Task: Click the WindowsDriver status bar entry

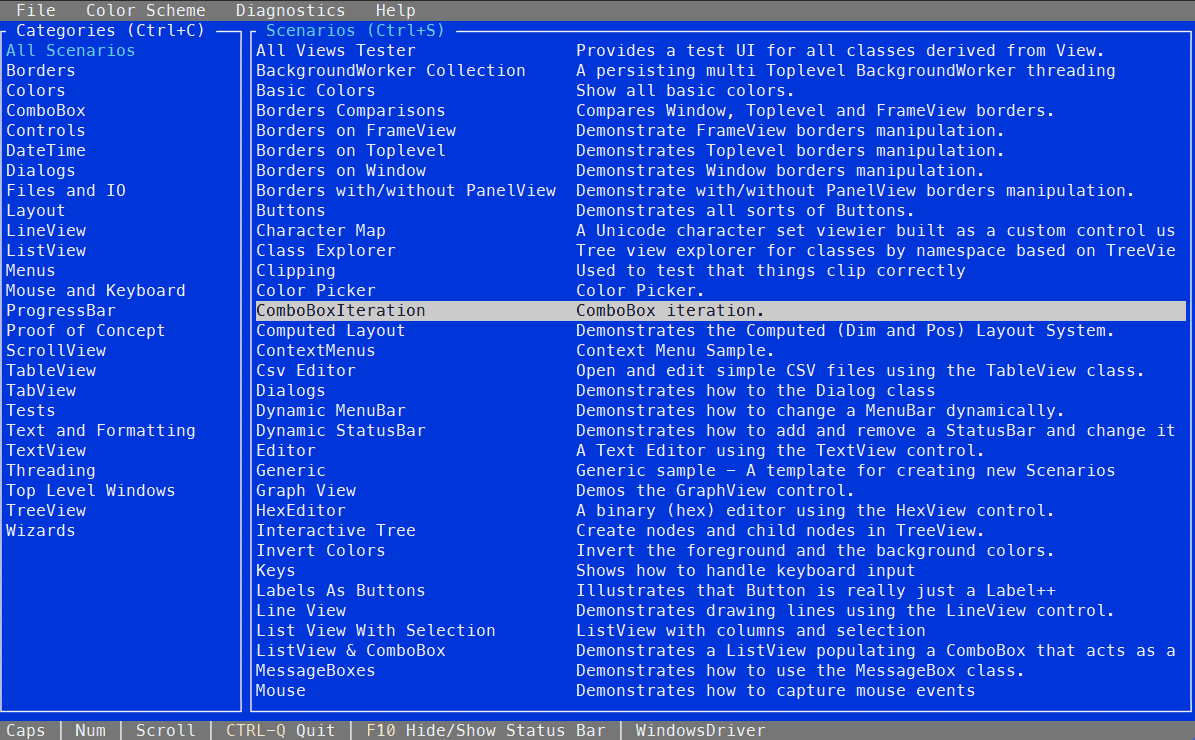Action: click(x=700, y=730)
